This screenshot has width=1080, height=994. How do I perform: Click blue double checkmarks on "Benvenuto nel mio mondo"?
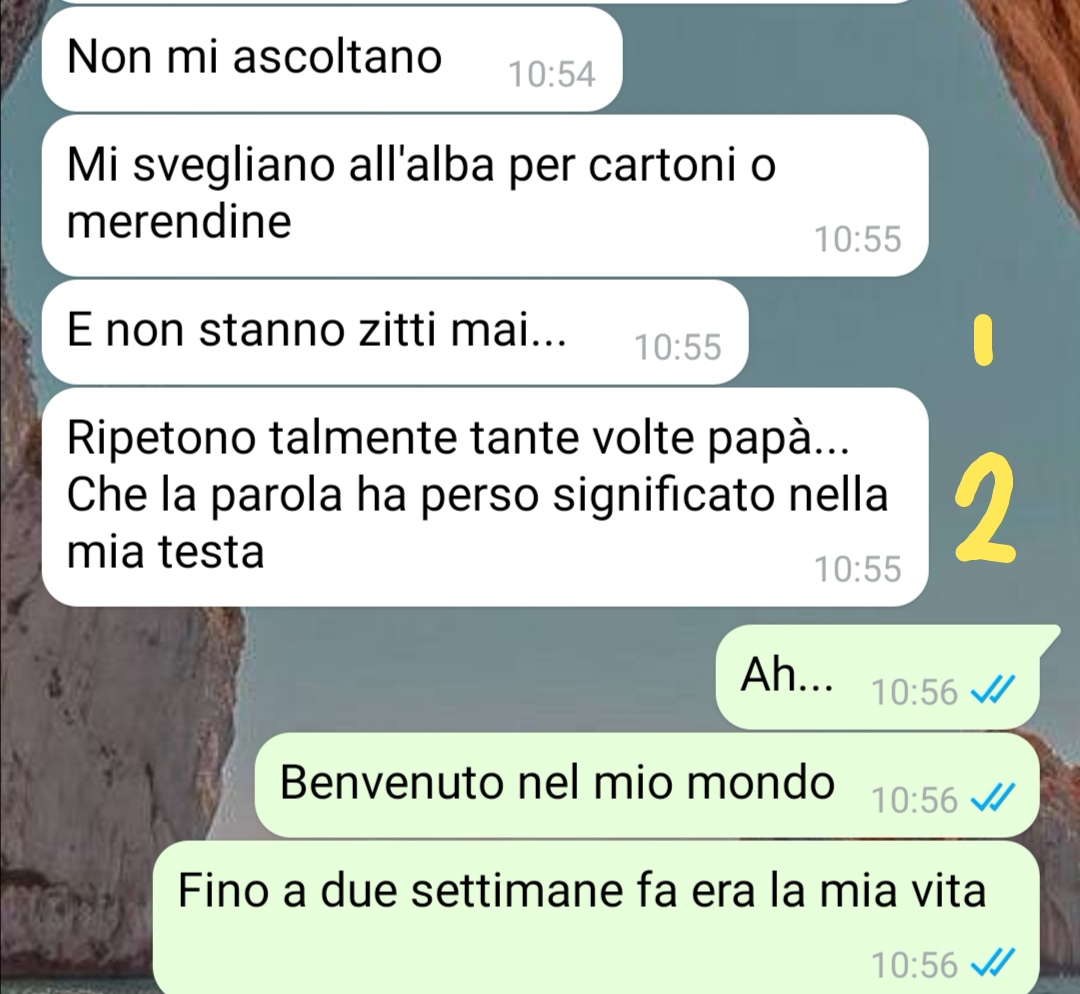[x=993, y=799]
